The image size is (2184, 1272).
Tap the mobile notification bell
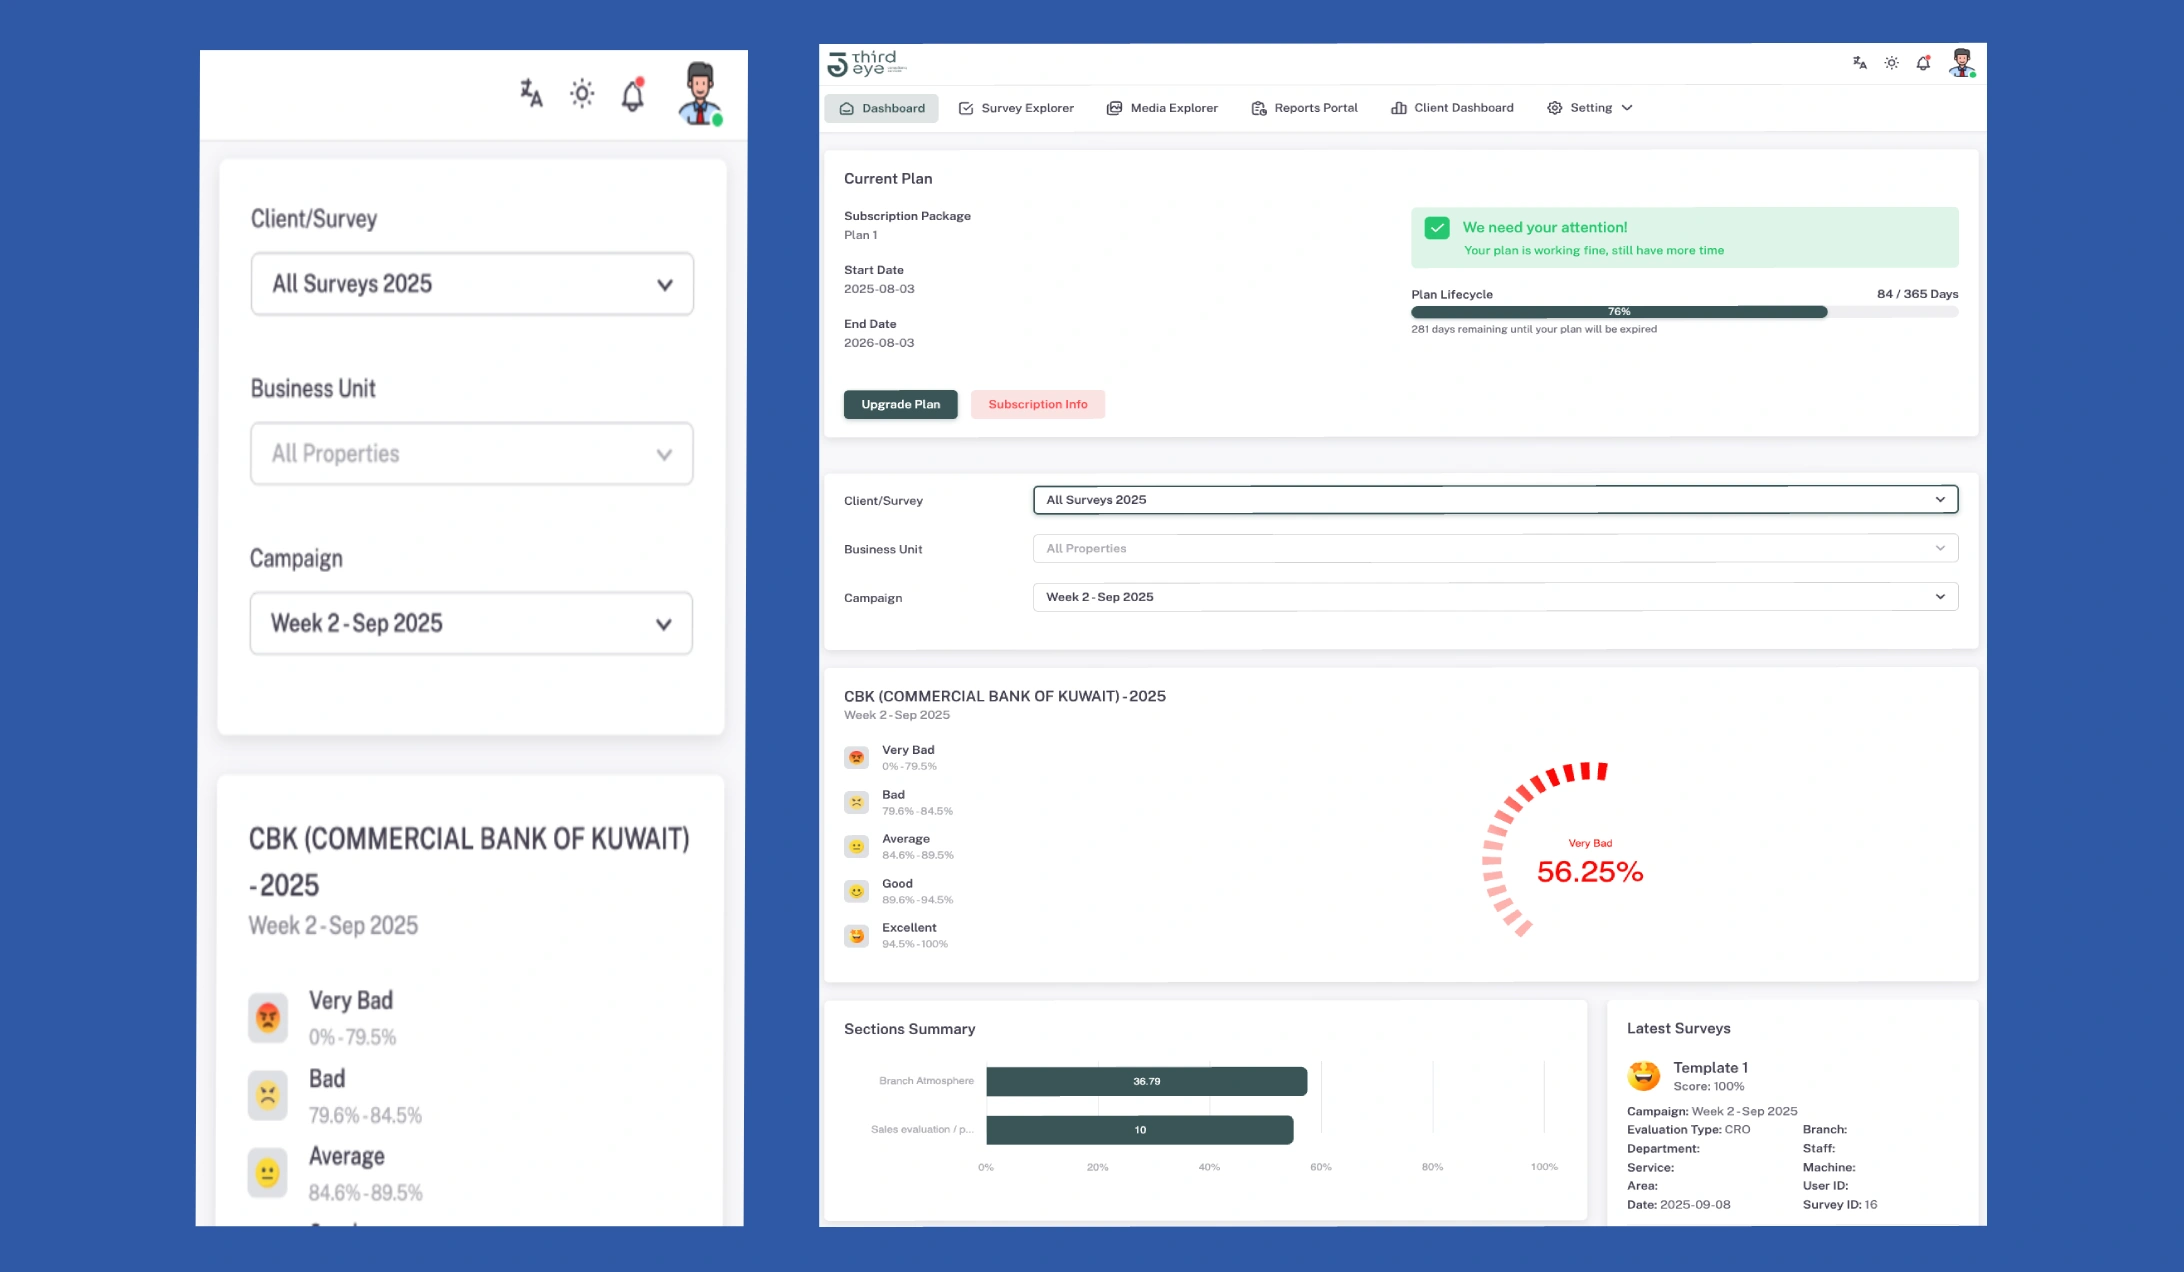[x=633, y=95]
